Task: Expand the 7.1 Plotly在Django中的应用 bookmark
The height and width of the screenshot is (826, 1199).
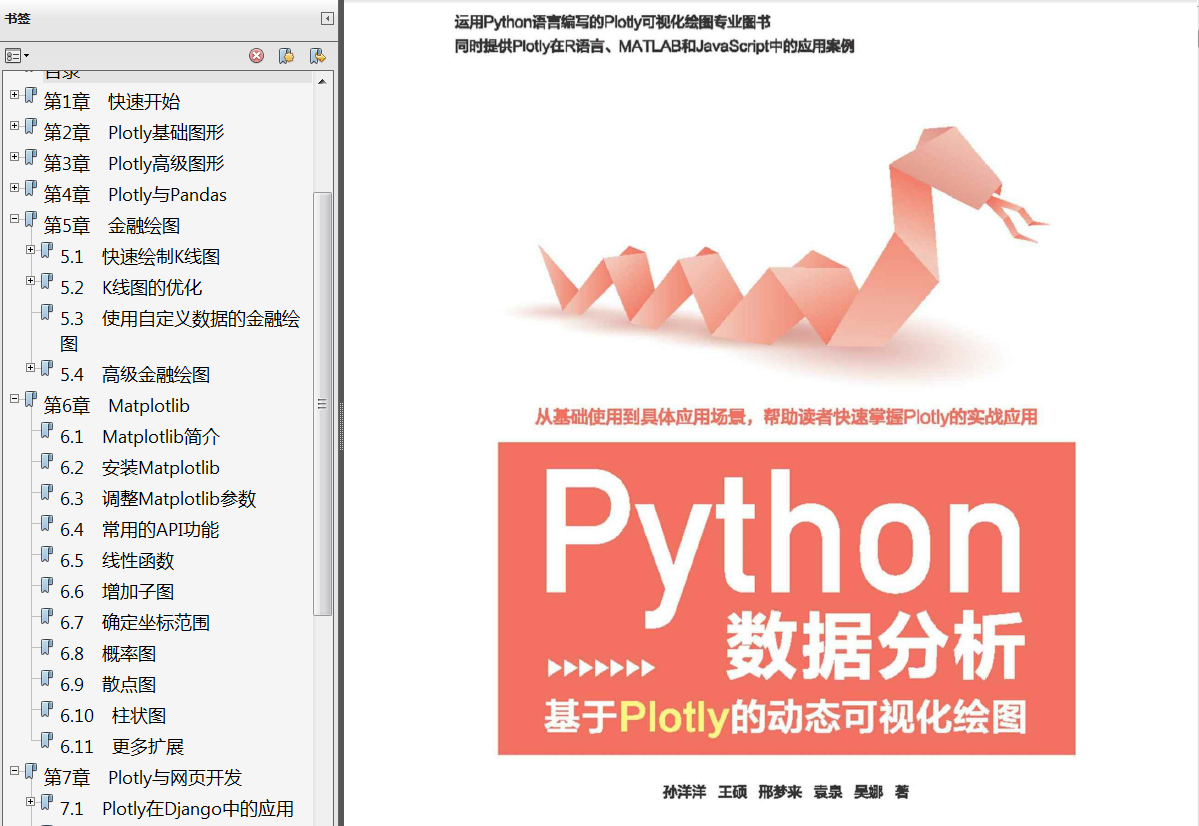Action: (x=31, y=802)
